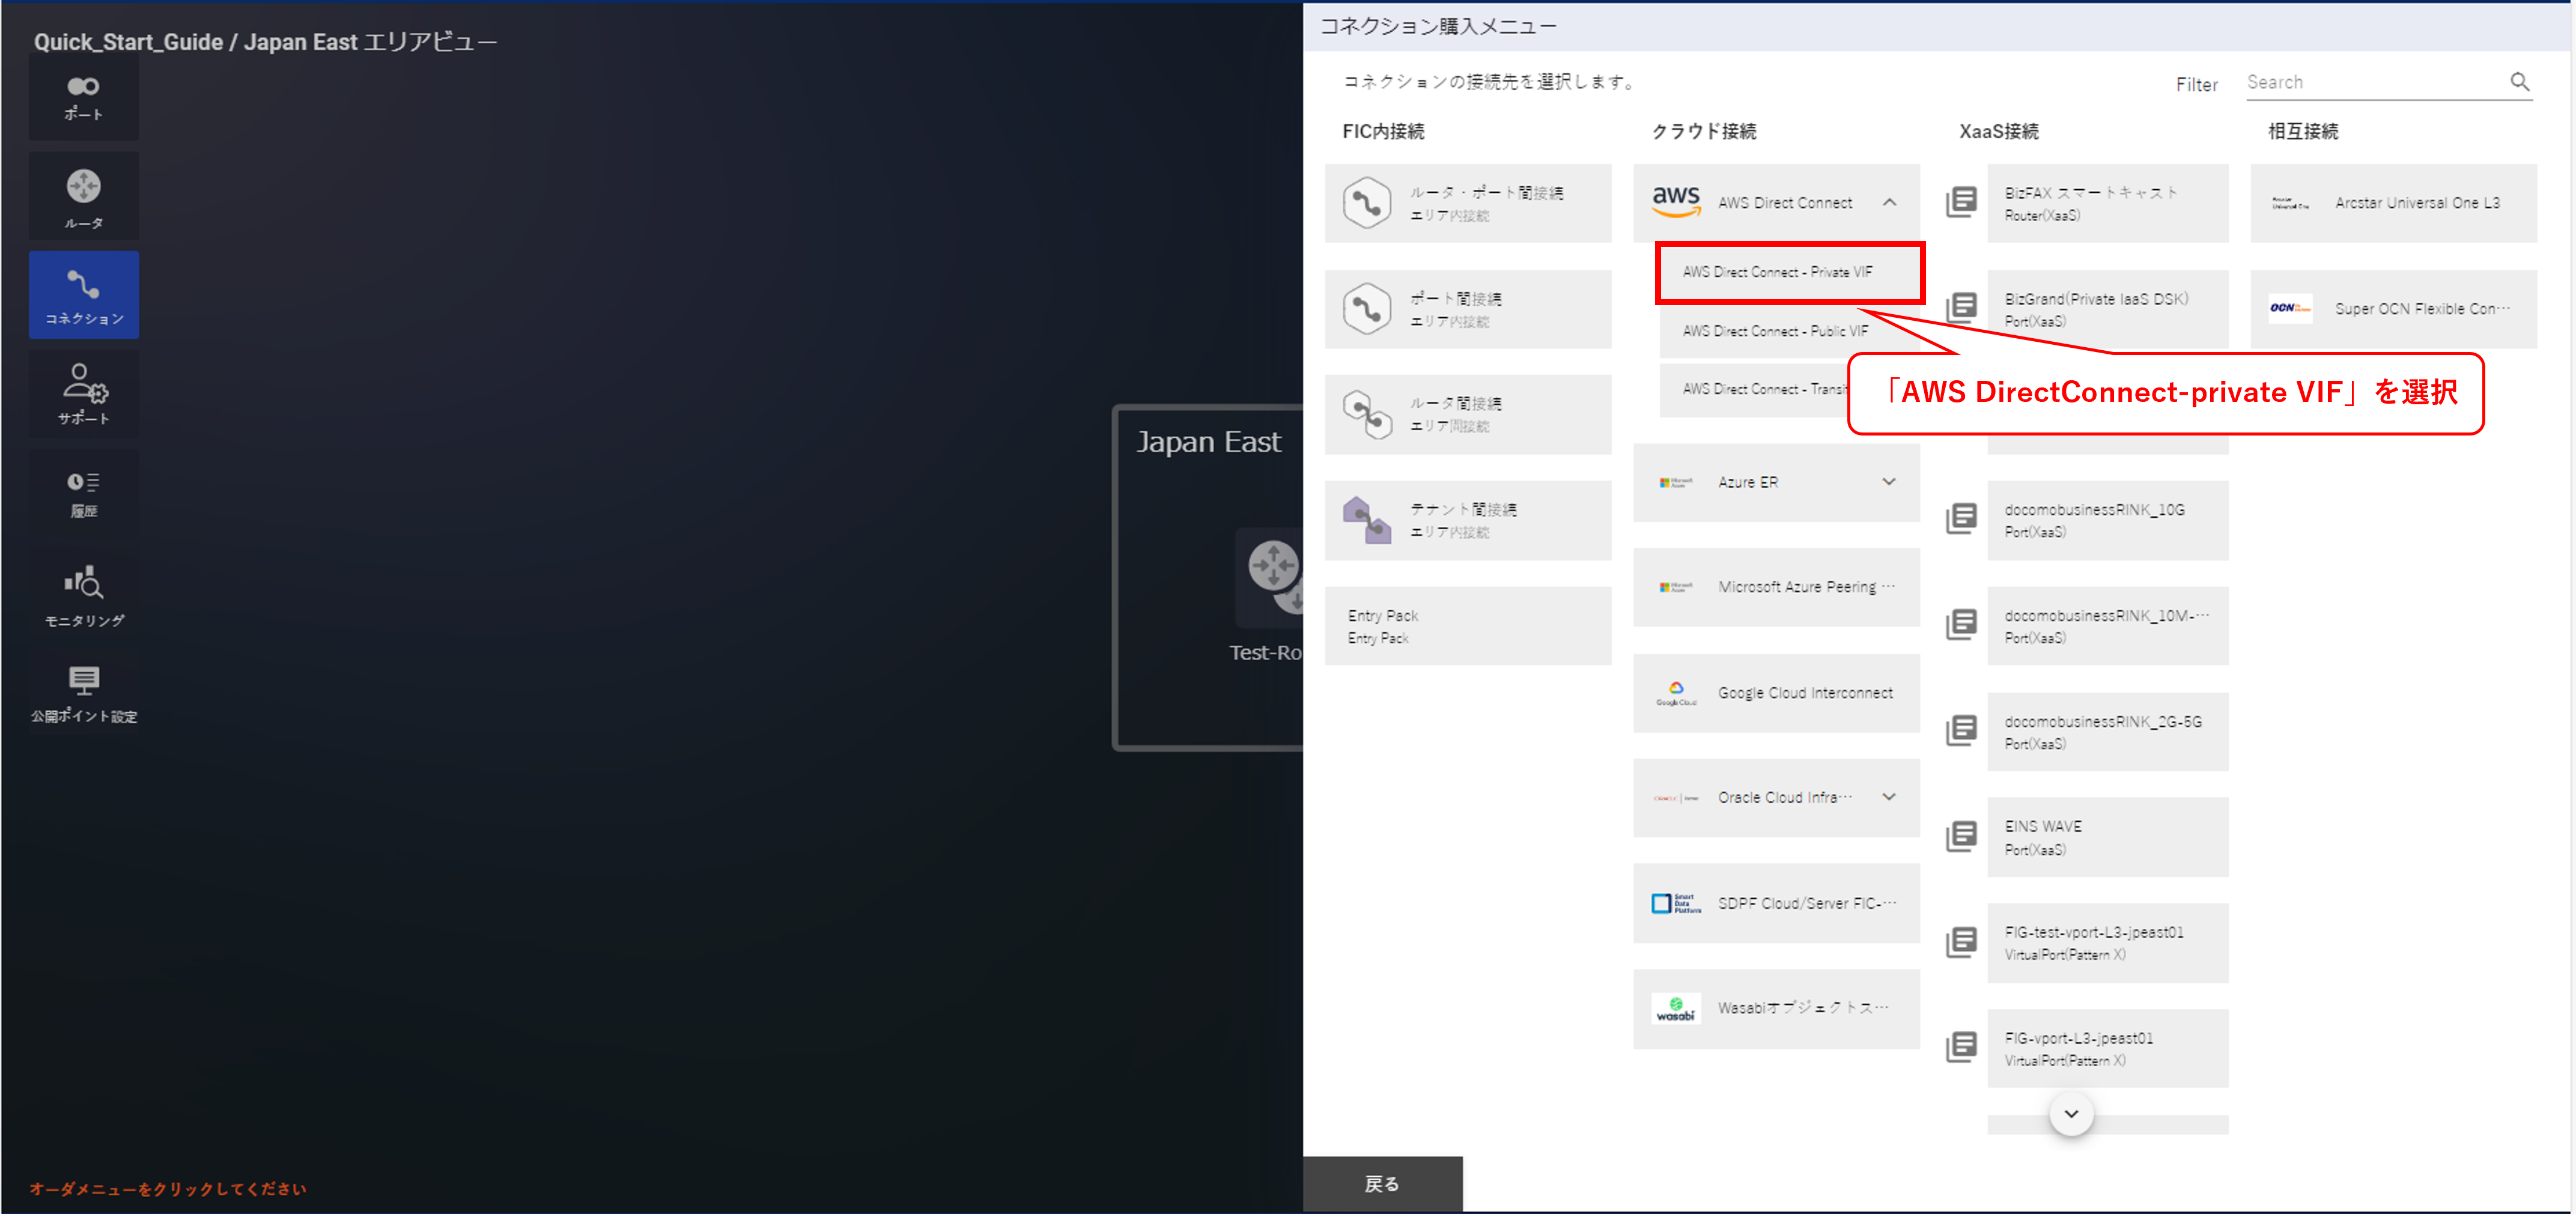Viewport: 2576px width, 1214px height.
Task: Choose the Arcstar Universal One L3 tile
Action: (2393, 203)
